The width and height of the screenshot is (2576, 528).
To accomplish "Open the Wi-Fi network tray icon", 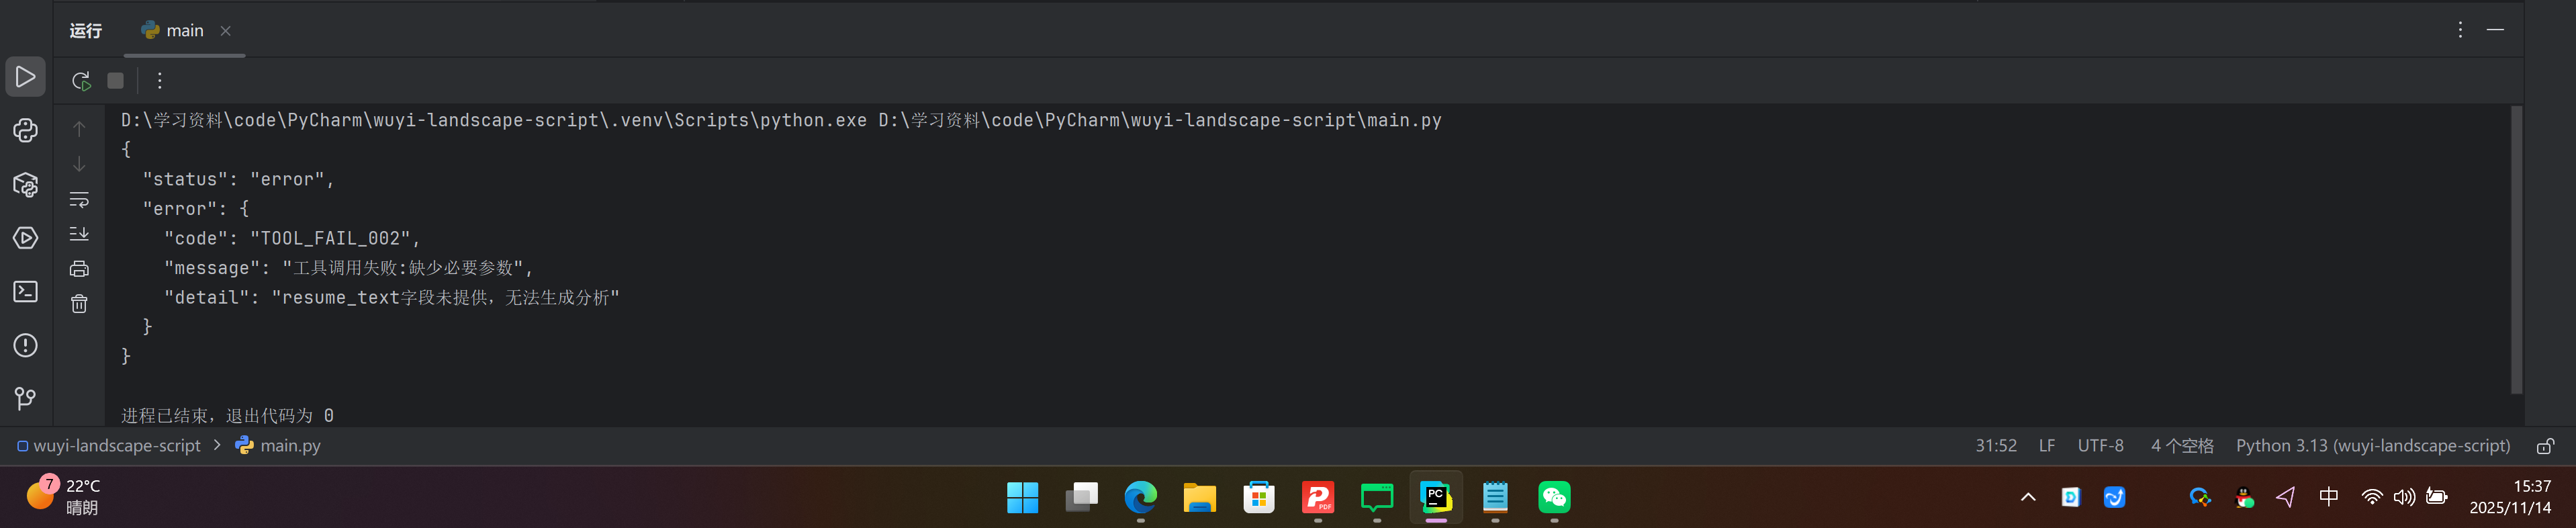I will pos(2371,497).
